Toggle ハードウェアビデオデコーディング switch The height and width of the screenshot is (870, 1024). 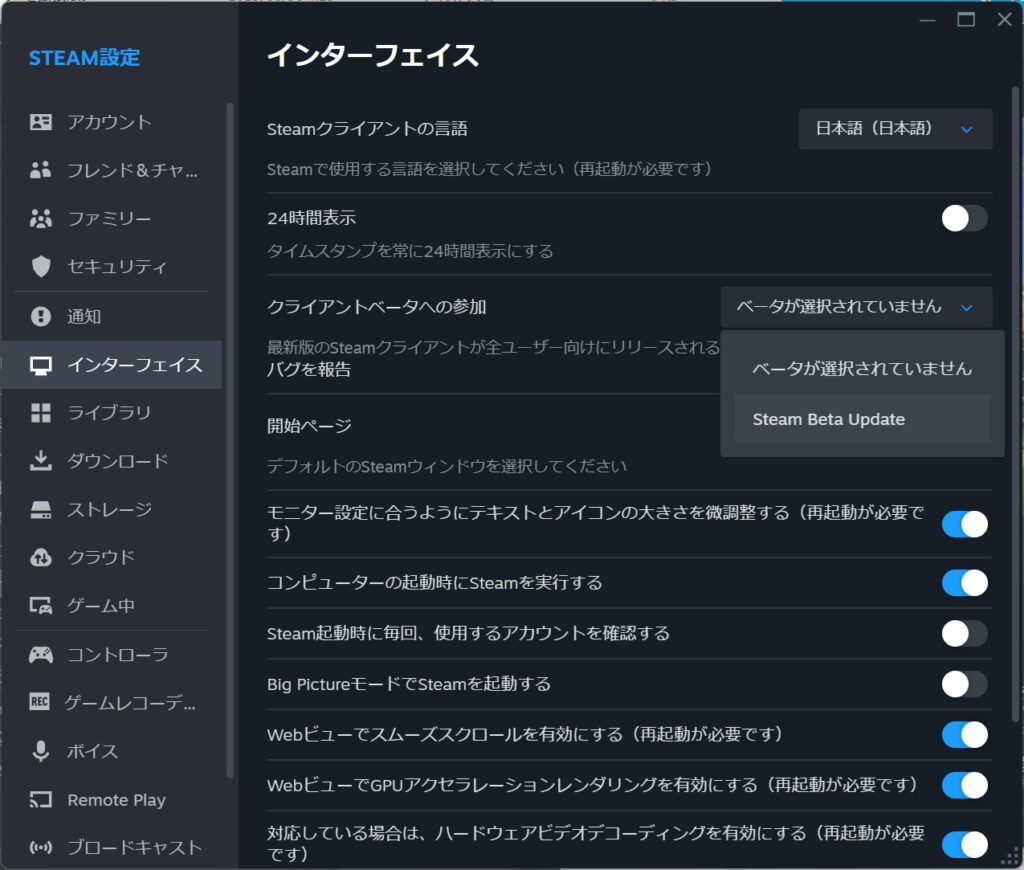pos(964,845)
